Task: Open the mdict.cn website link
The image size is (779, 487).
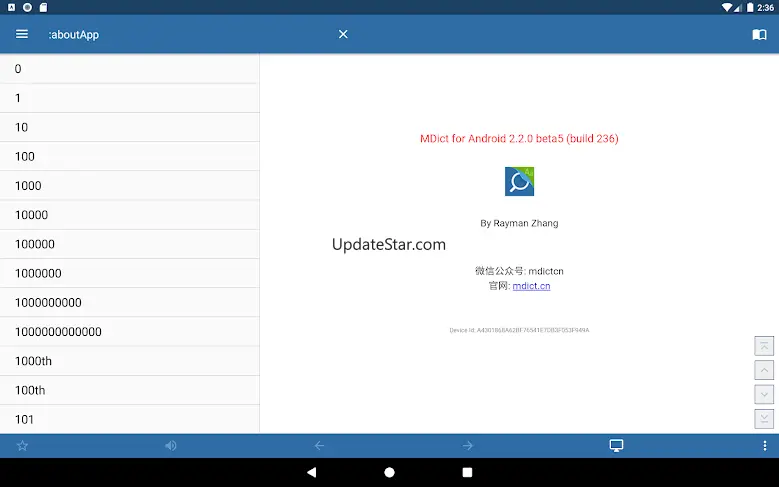Action: 531,286
